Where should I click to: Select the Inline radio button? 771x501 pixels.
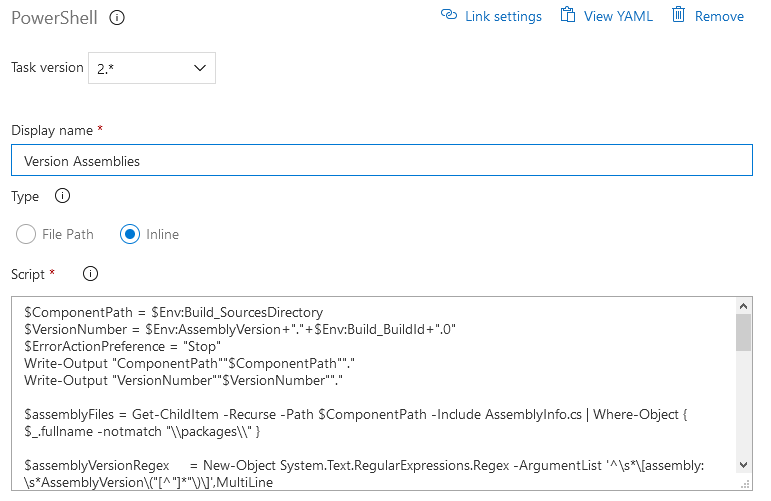[130, 234]
